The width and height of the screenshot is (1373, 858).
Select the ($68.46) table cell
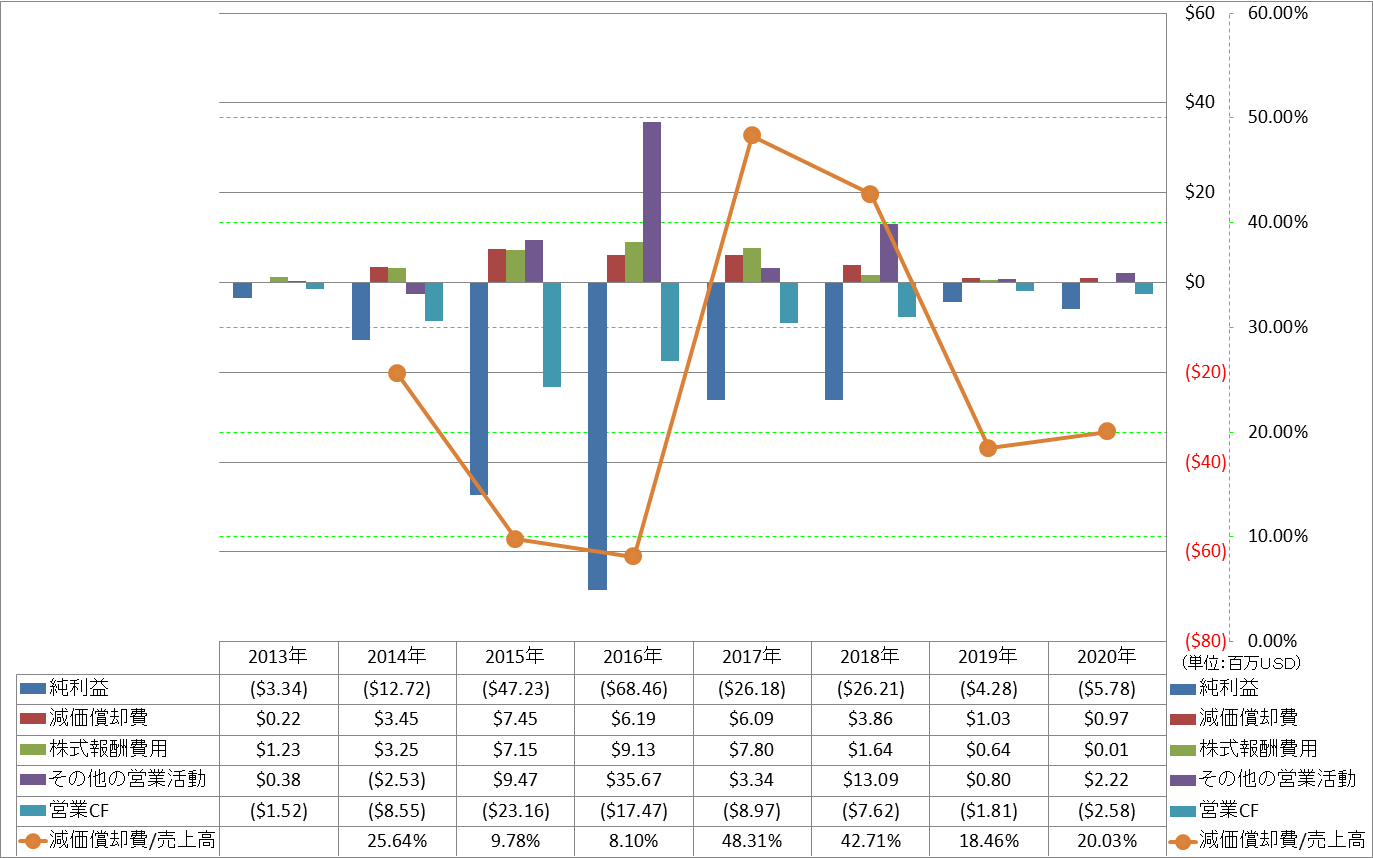tap(633, 689)
